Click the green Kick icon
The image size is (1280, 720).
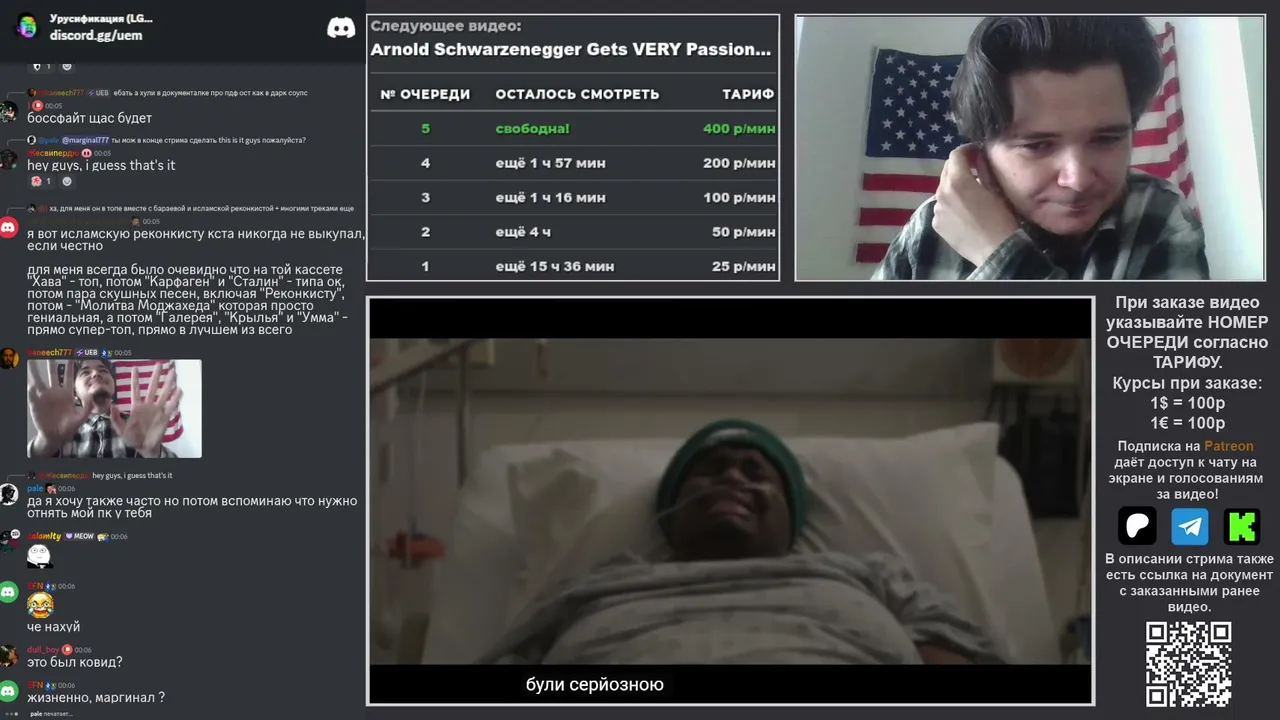pyautogui.click(x=1242, y=526)
